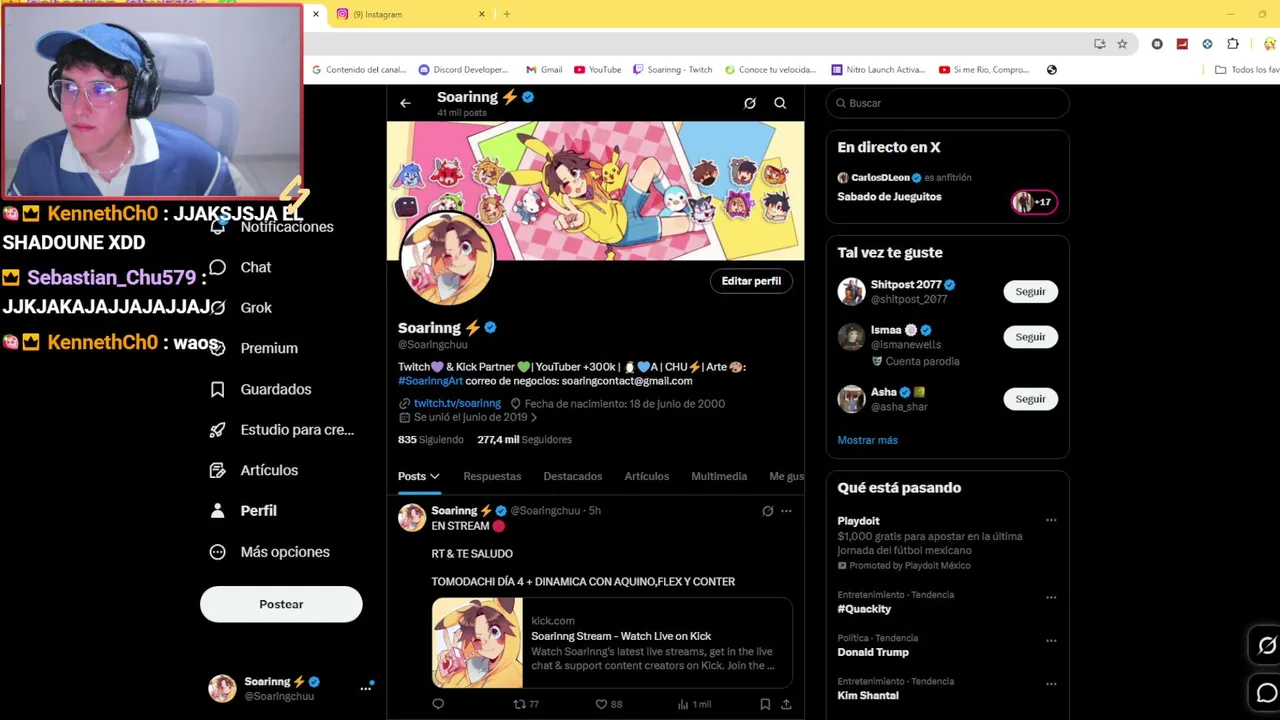Reply to the post via comment icon
This screenshot has height=720, width=1280.
pyautogui.click(x=438, y=704)
